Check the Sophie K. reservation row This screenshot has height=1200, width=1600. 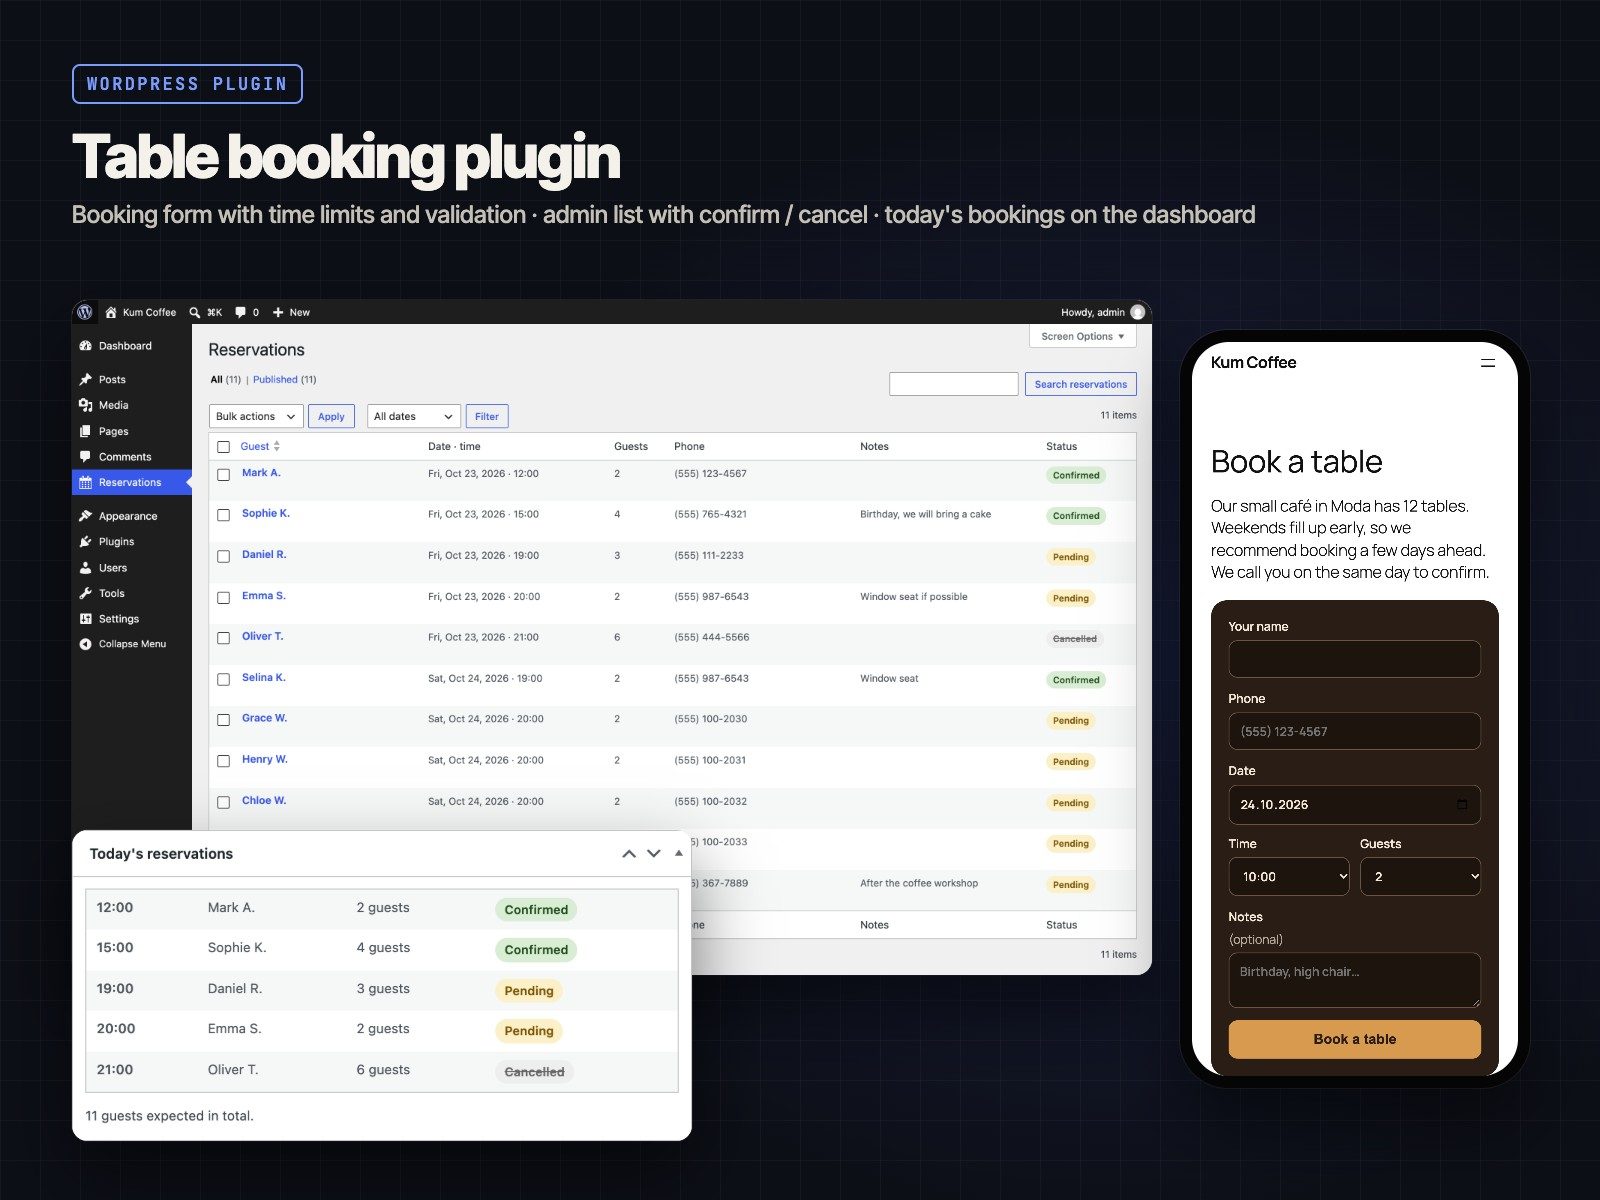pyautogui.click(x=223, y=515)
